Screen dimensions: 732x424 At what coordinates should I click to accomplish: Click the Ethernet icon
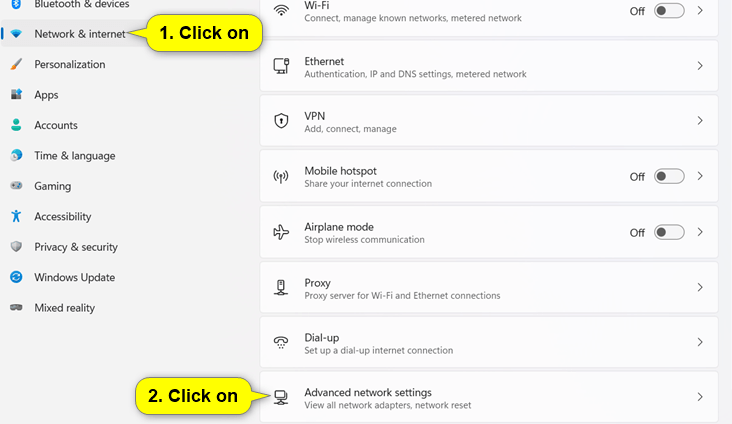point(282,65)
